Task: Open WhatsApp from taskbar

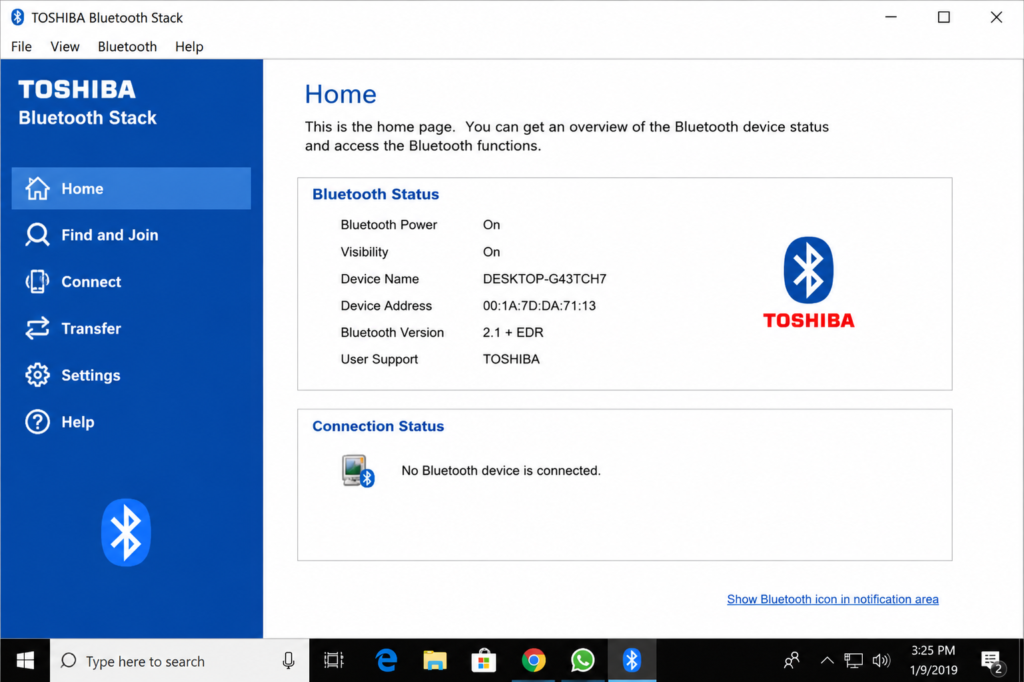Action: pyautogui.click(x=583, y=660)
